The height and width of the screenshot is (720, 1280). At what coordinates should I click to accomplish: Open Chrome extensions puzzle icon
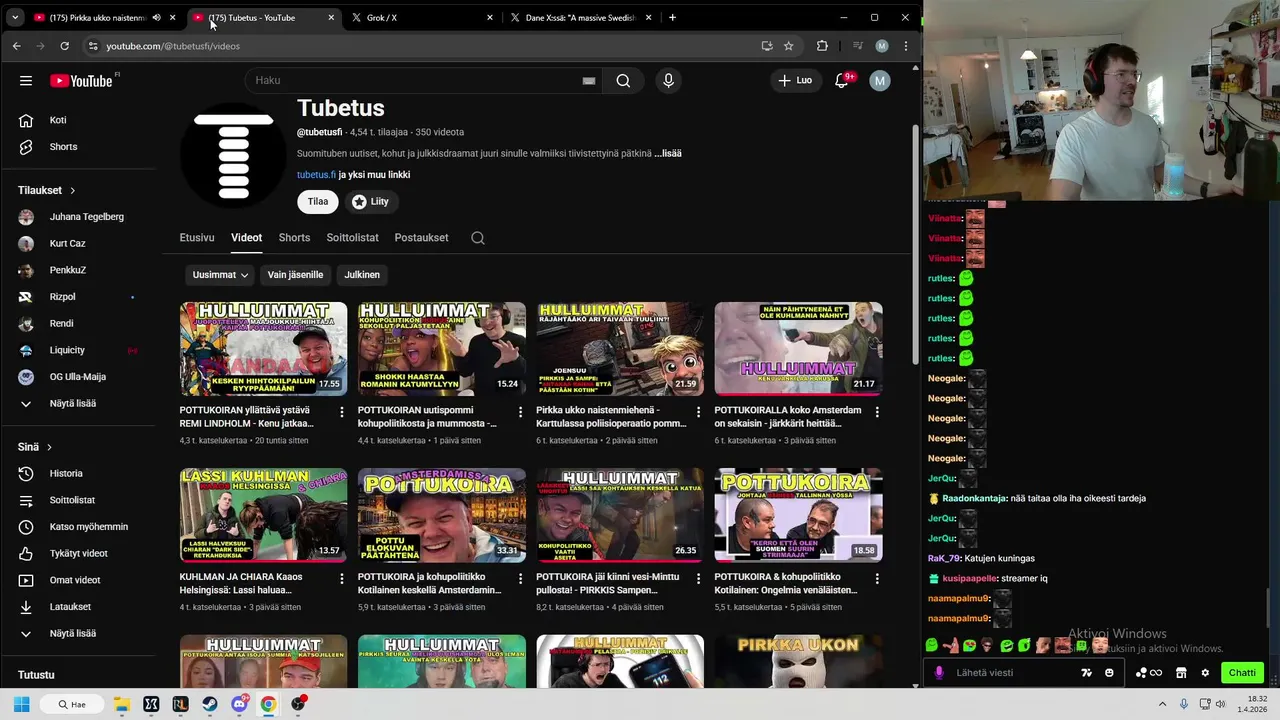pos(822,46)
